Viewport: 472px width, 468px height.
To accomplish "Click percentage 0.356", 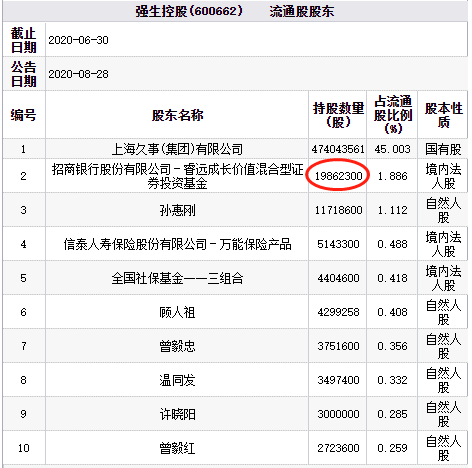I will [392, 346].
